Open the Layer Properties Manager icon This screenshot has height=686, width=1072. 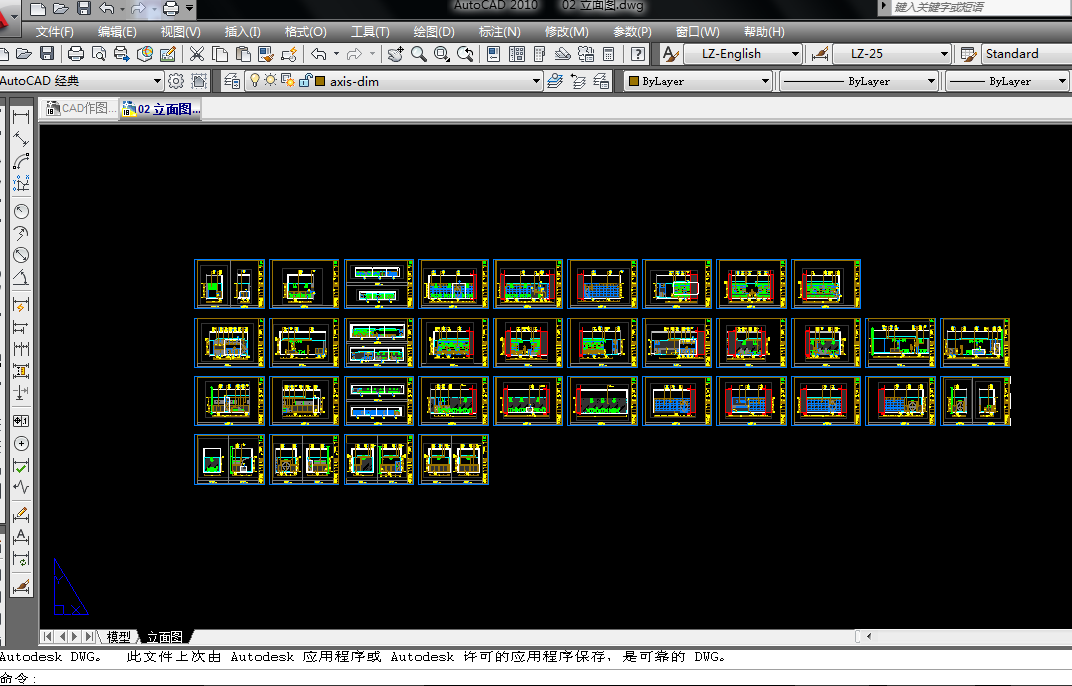[x=232, y=81]
